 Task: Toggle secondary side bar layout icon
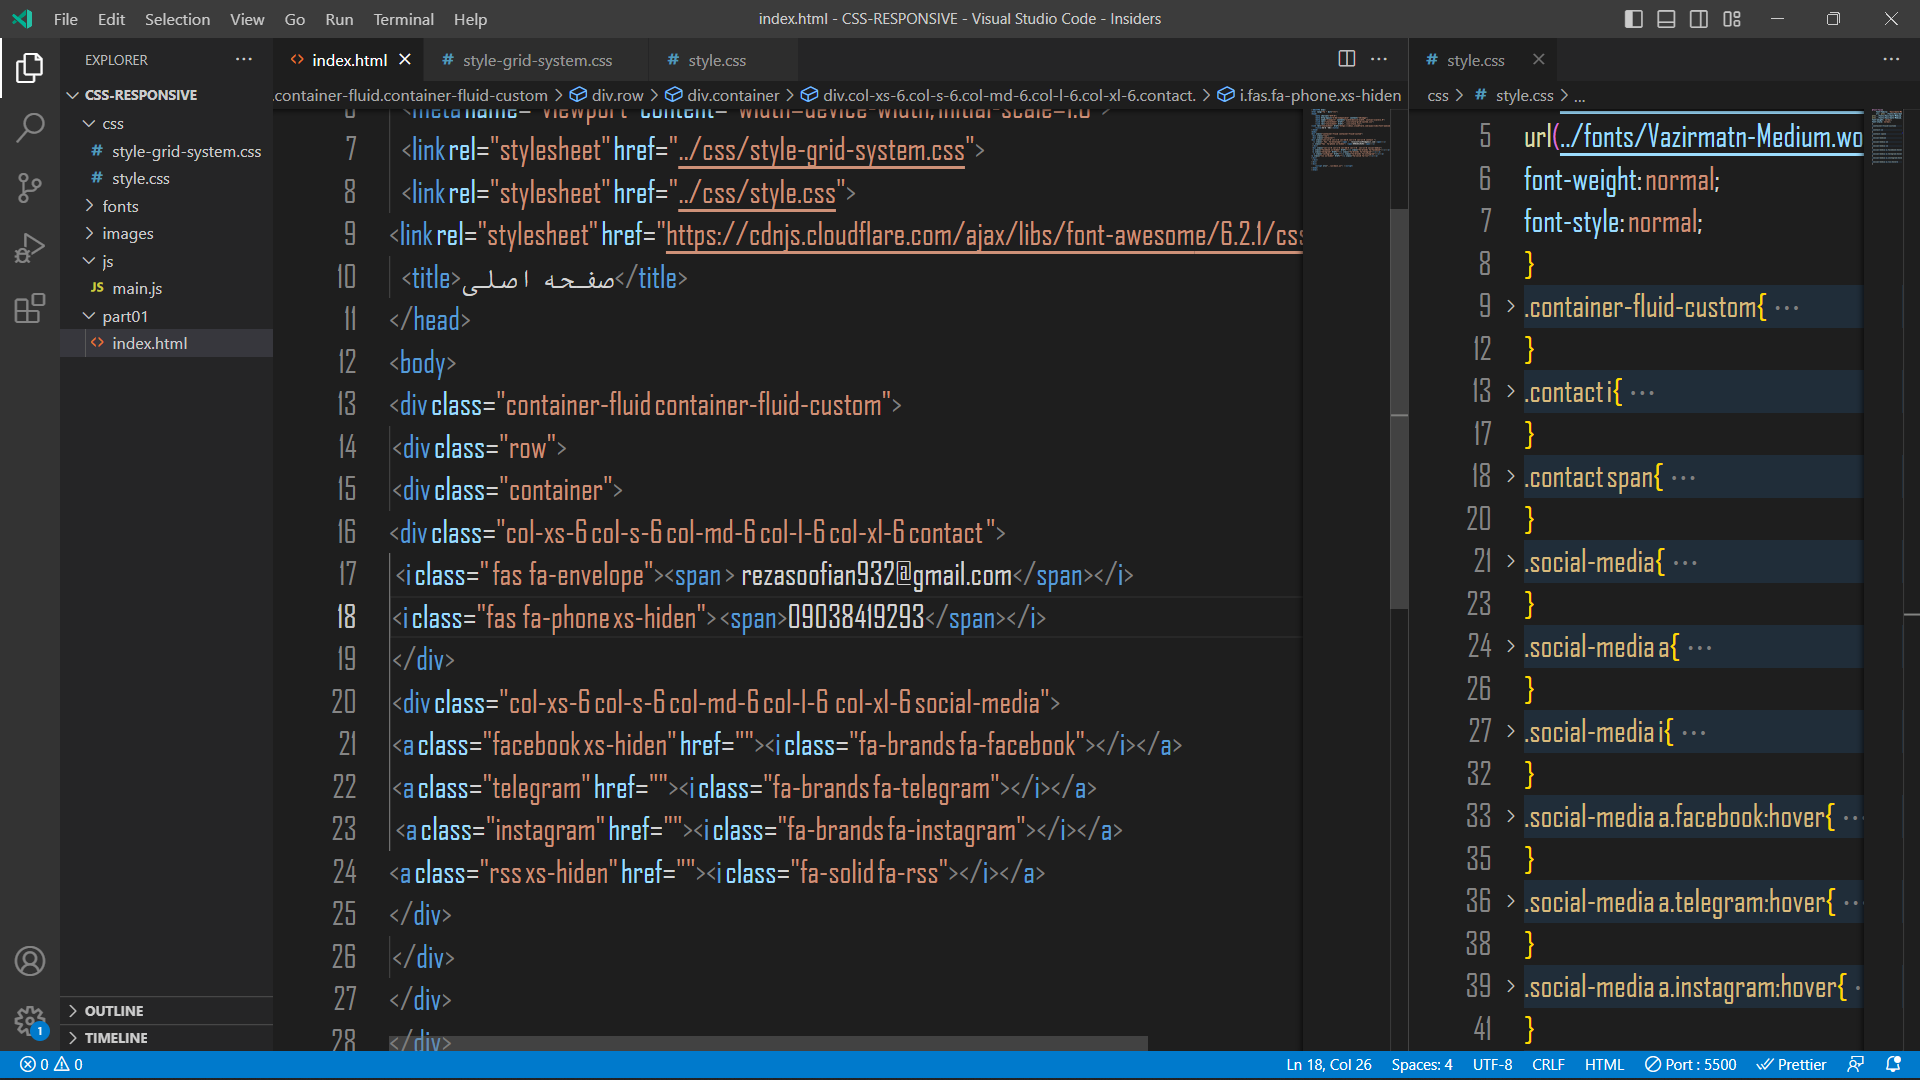(x=1699, y=19)
